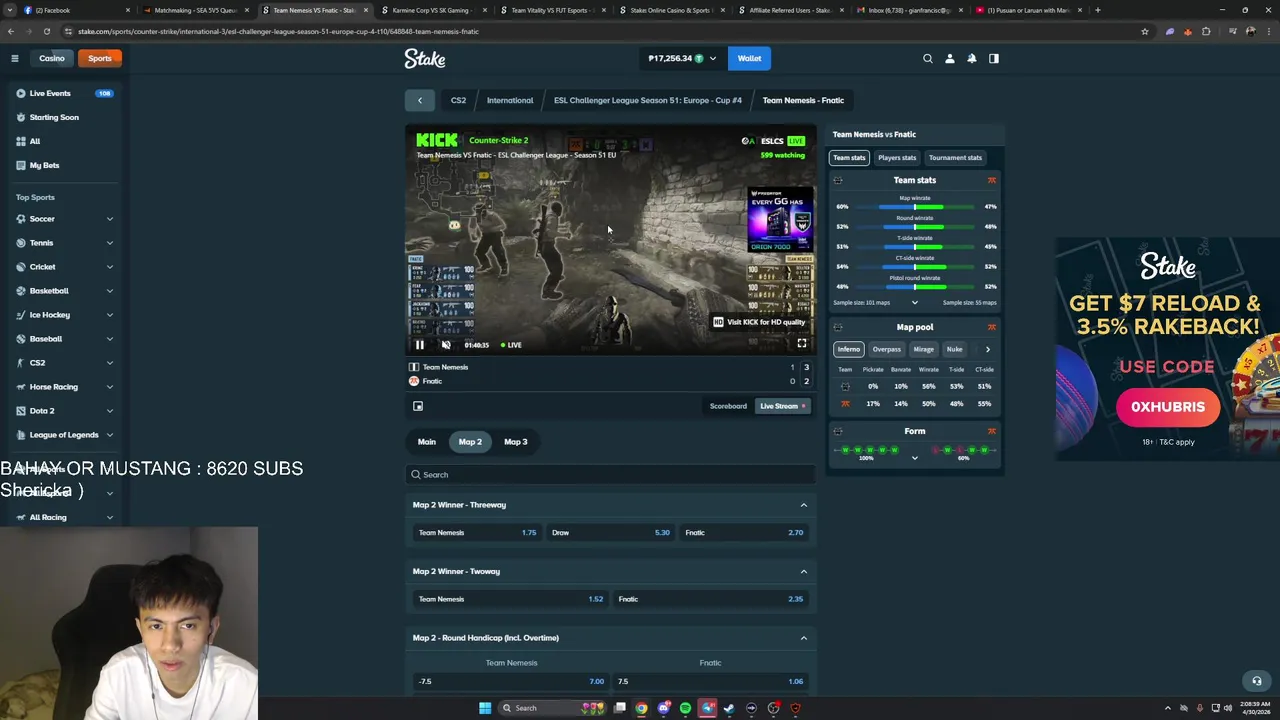Click the Stake logo
The height and width of the screenshot is (720, 1280).
click(x=425, y=59)
